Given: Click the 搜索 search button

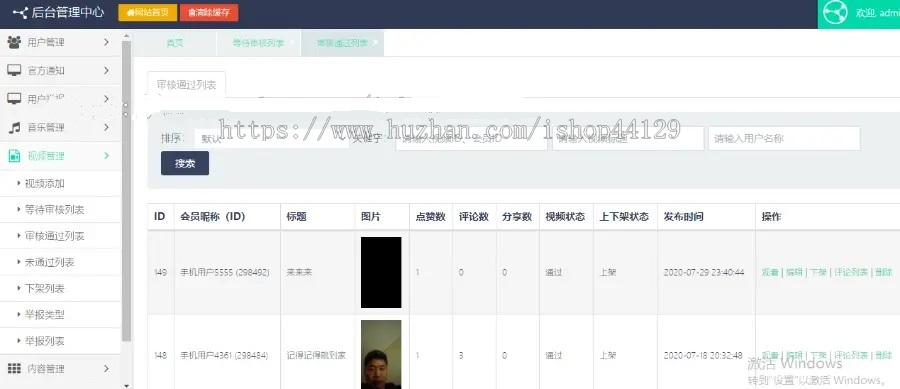Looking at the screenshot, I should click(x=185, y=164).
